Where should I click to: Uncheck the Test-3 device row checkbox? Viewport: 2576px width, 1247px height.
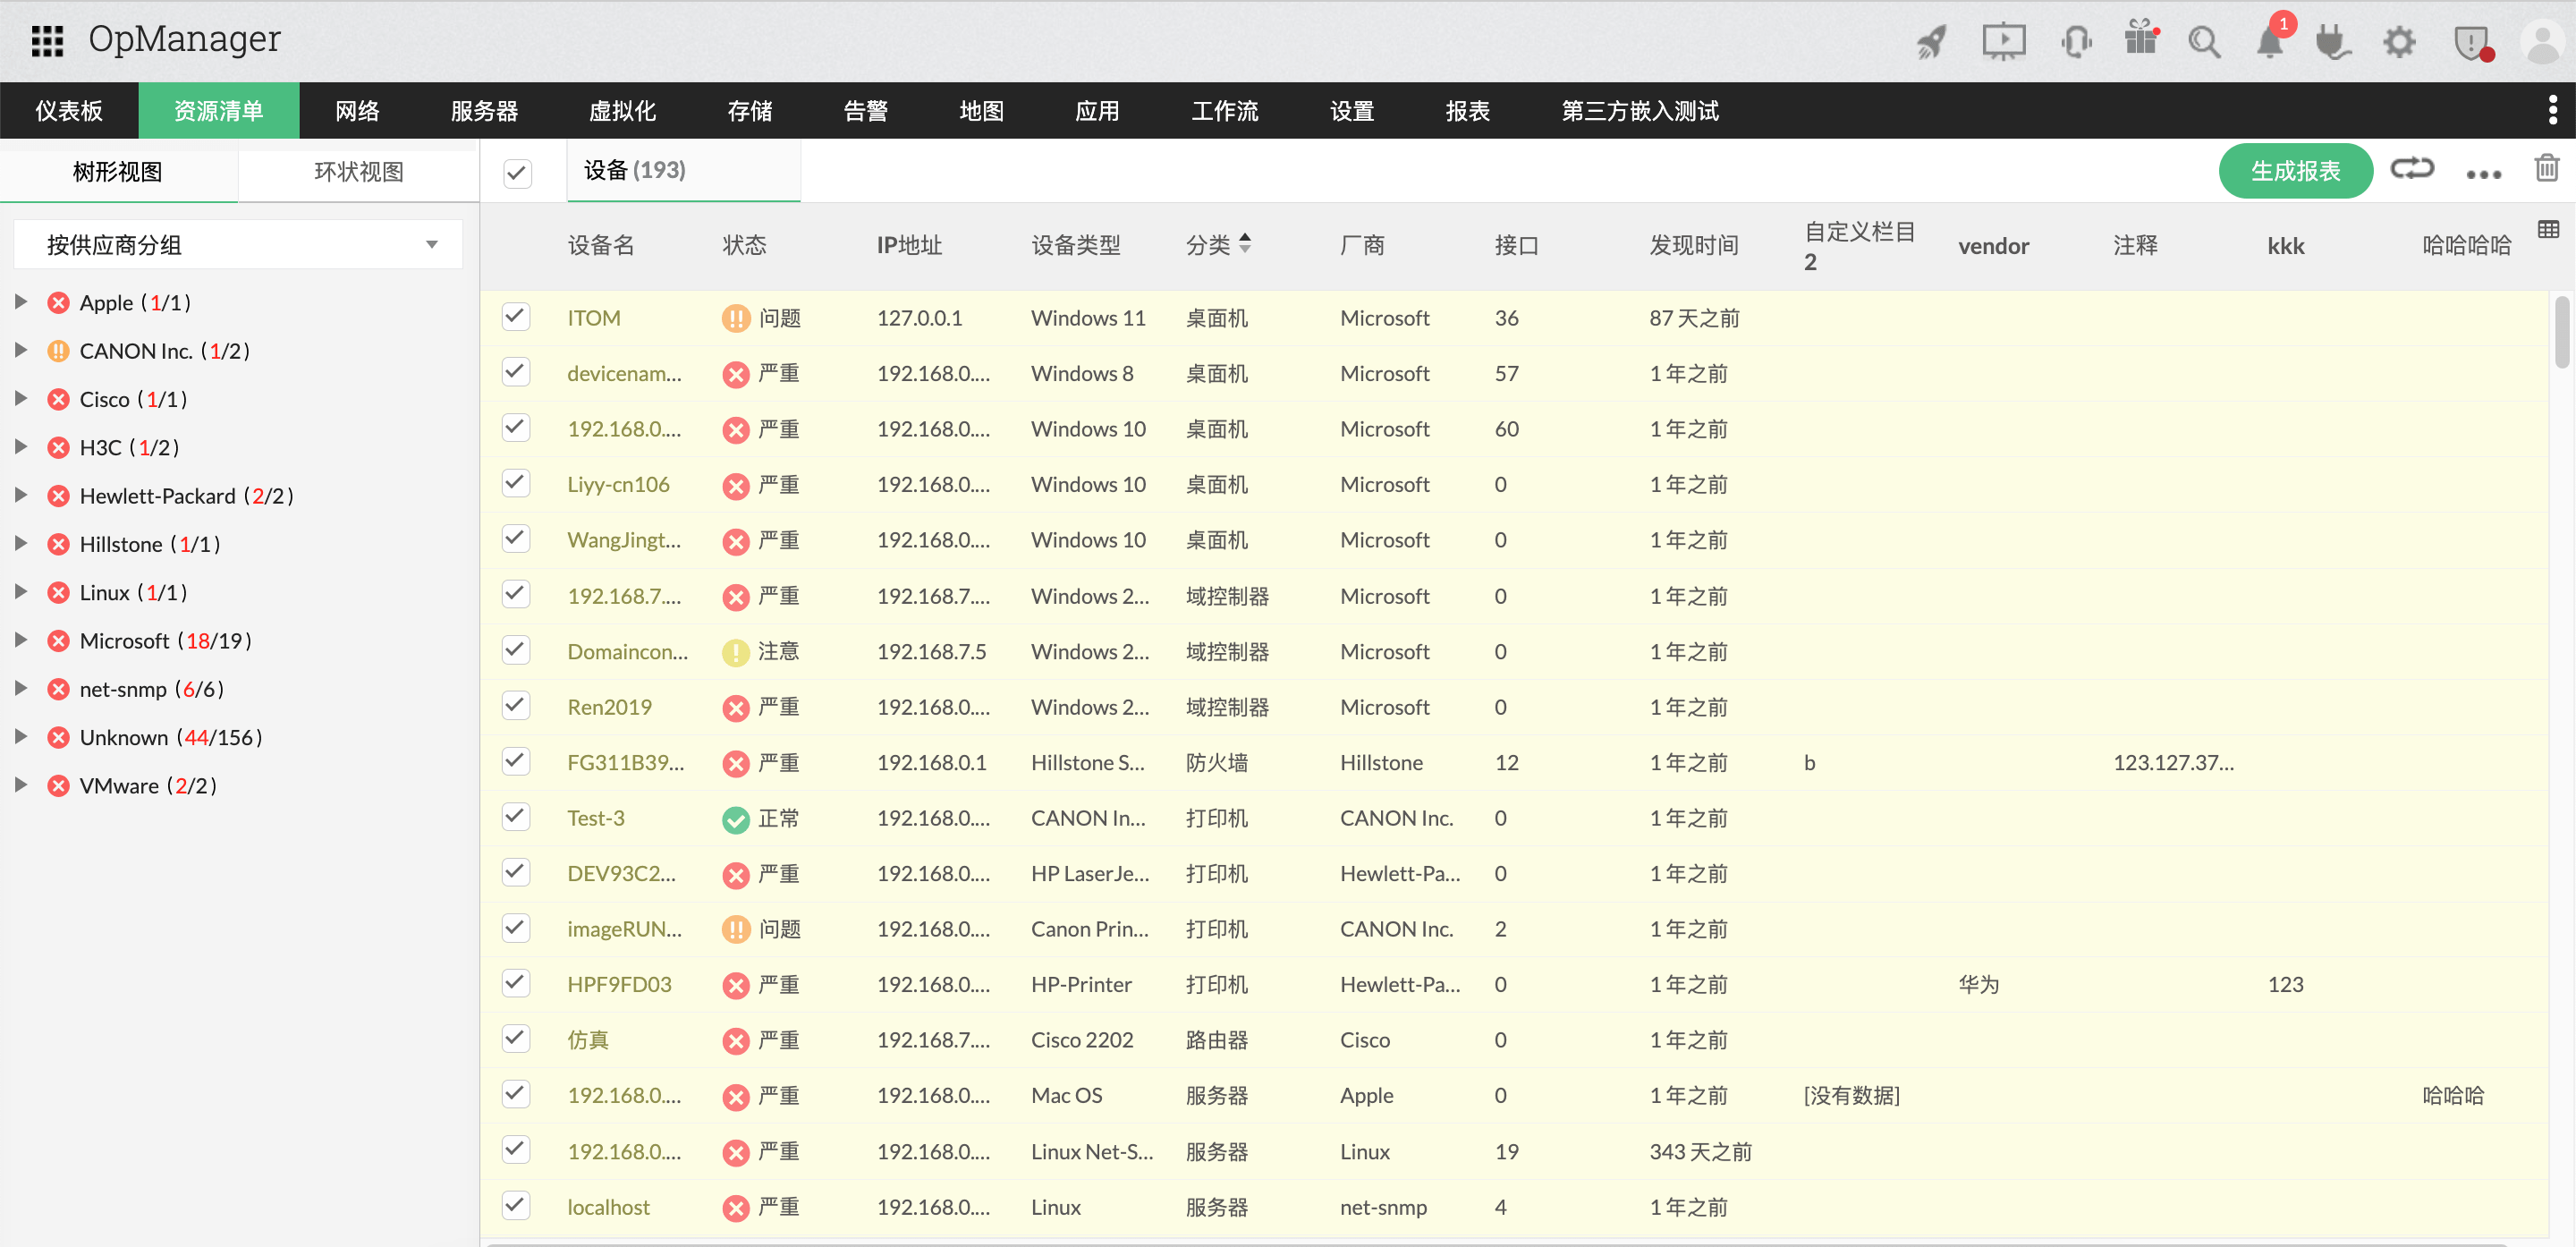pyautogui.click(x=515, y=816)
